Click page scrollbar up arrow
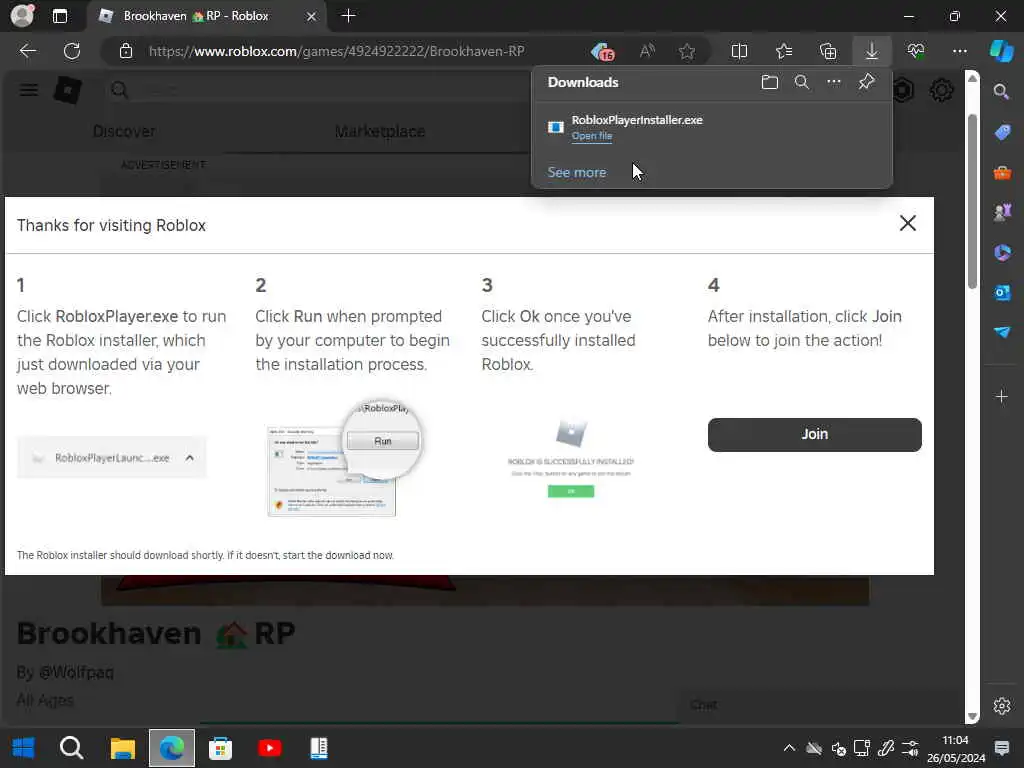 coord(972,78)
